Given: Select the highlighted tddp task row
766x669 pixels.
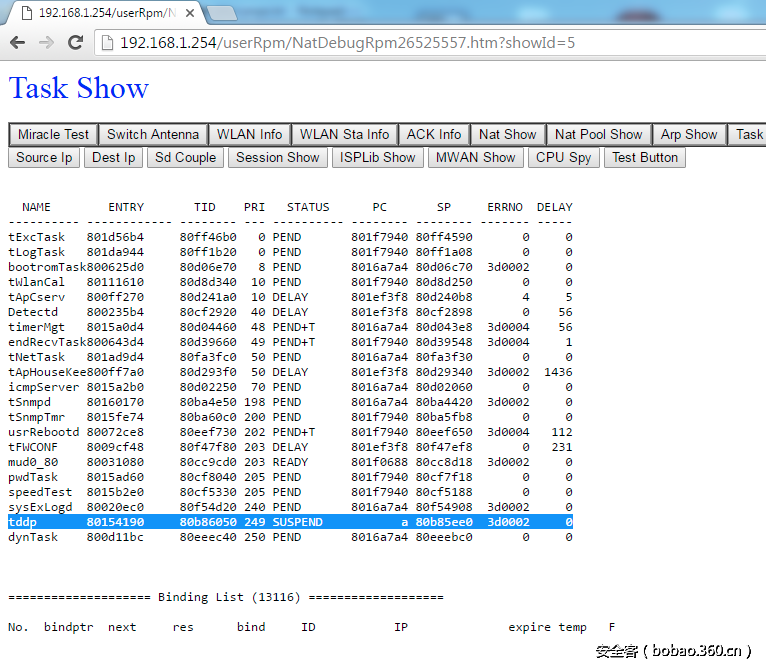Looking at the screenshot, I should pos(290,522).
